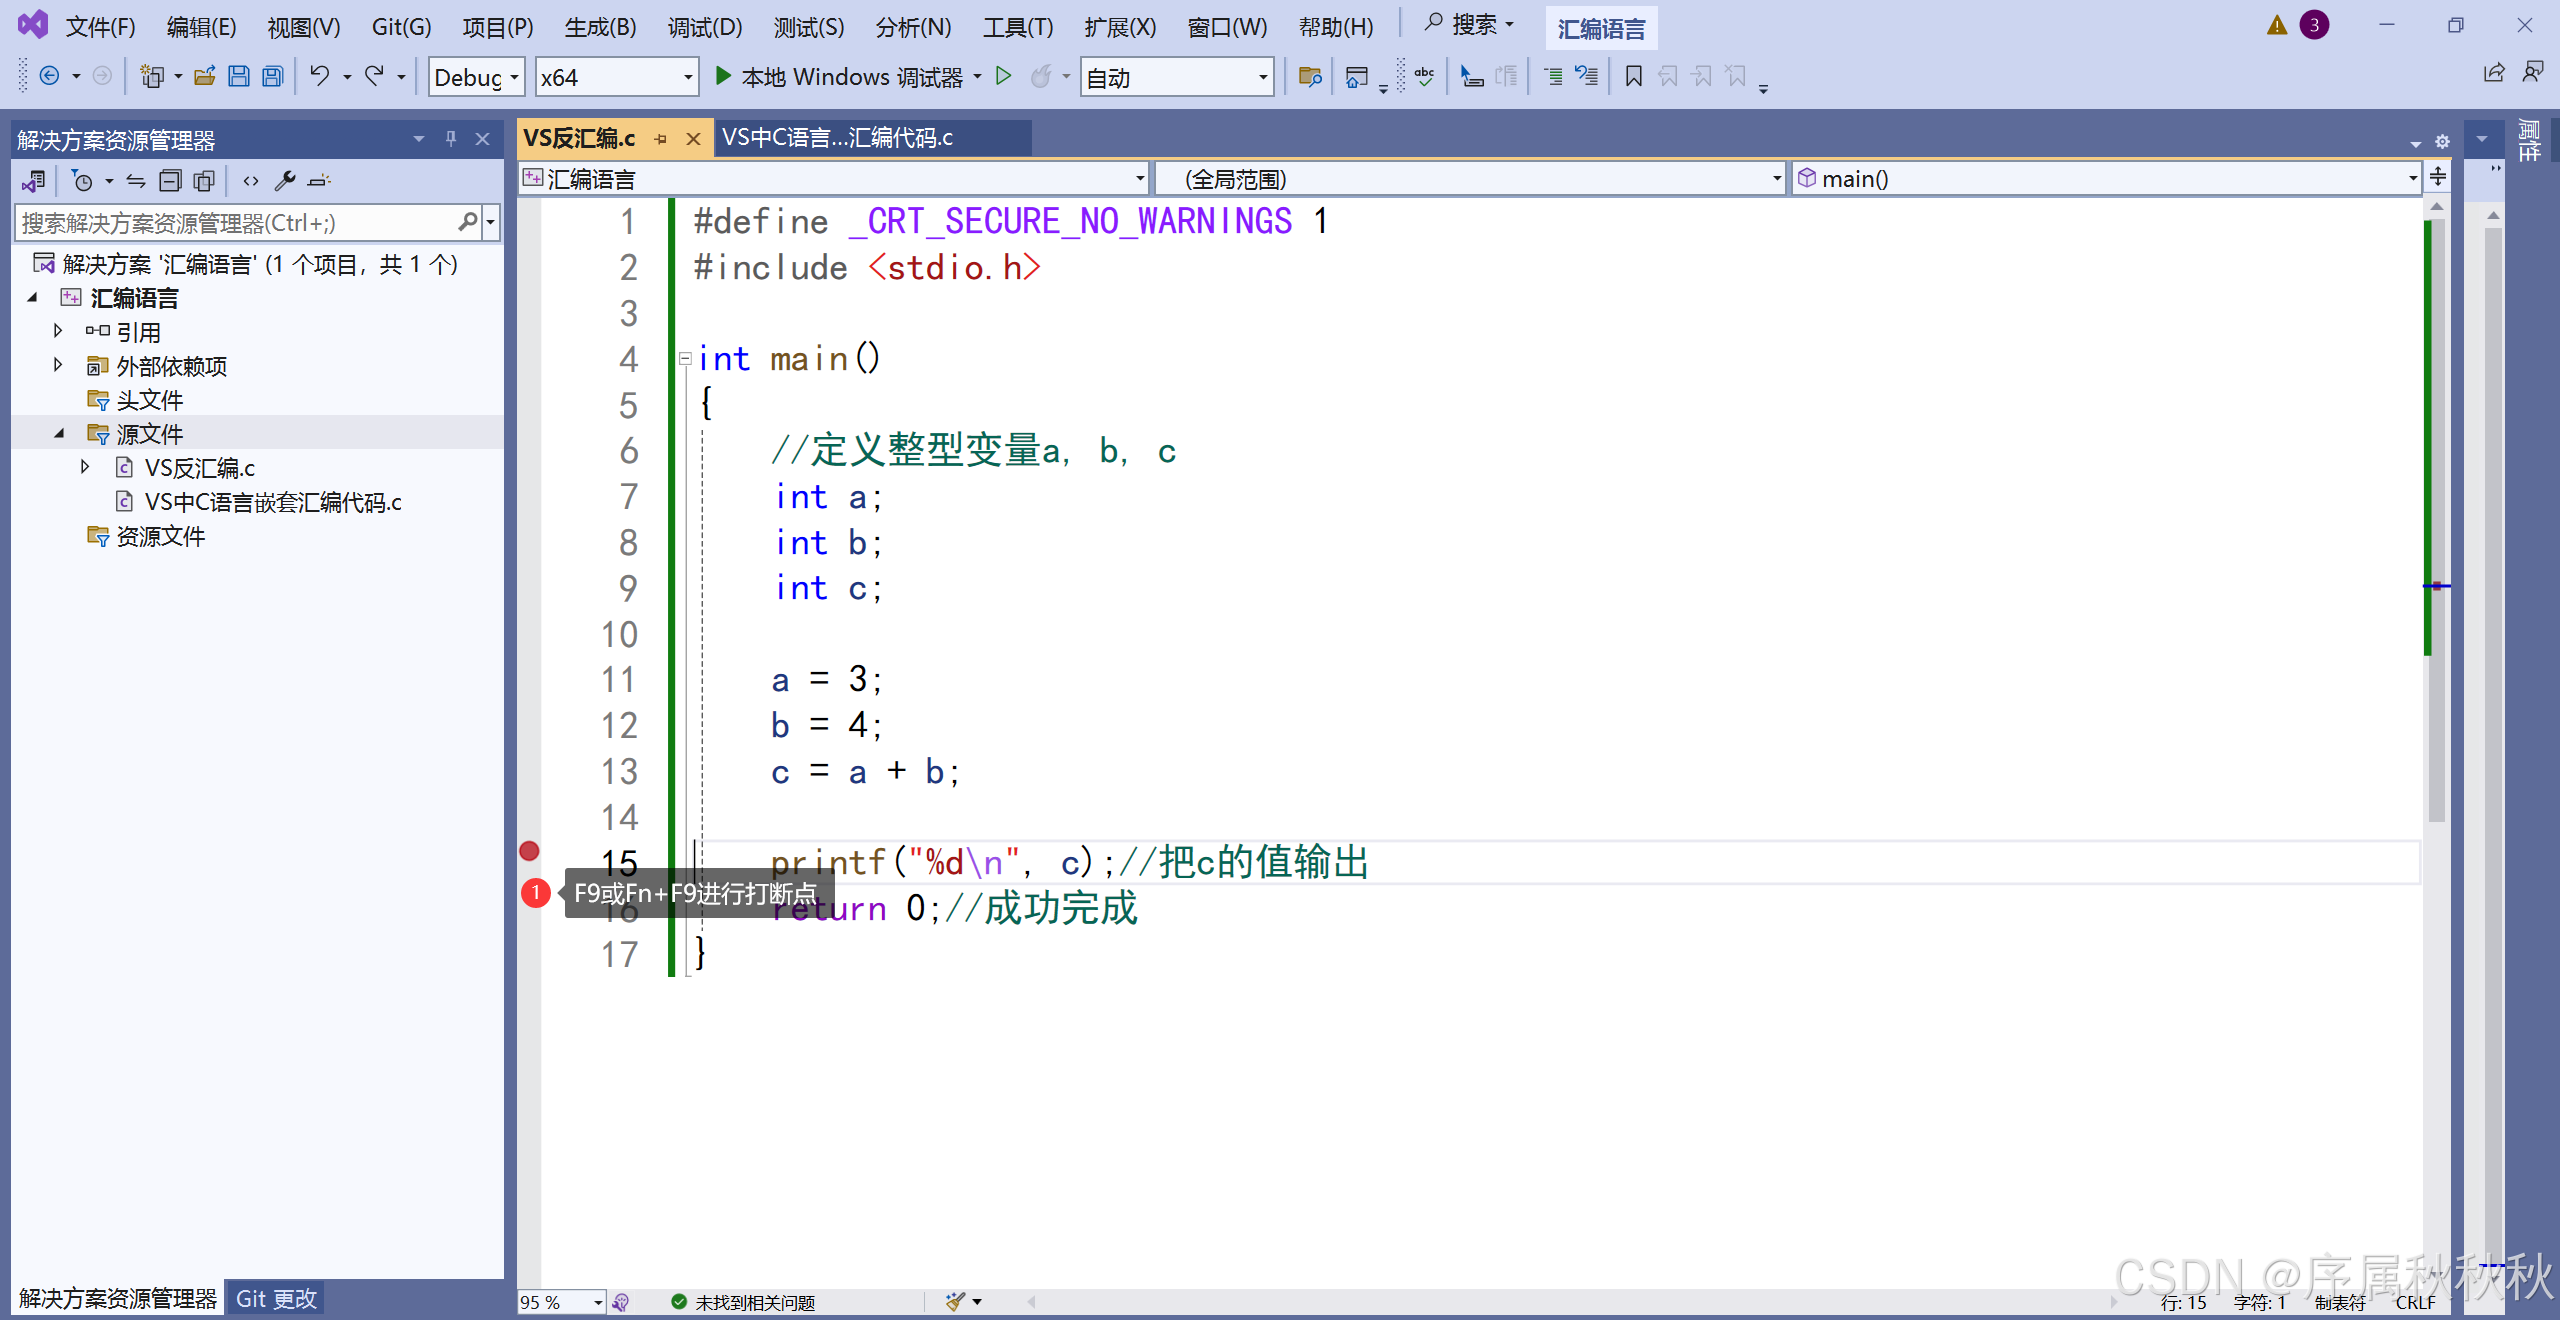Open the x64 platform dropdown
This screenshot has width=2560, height=1320.
(616, 77)
